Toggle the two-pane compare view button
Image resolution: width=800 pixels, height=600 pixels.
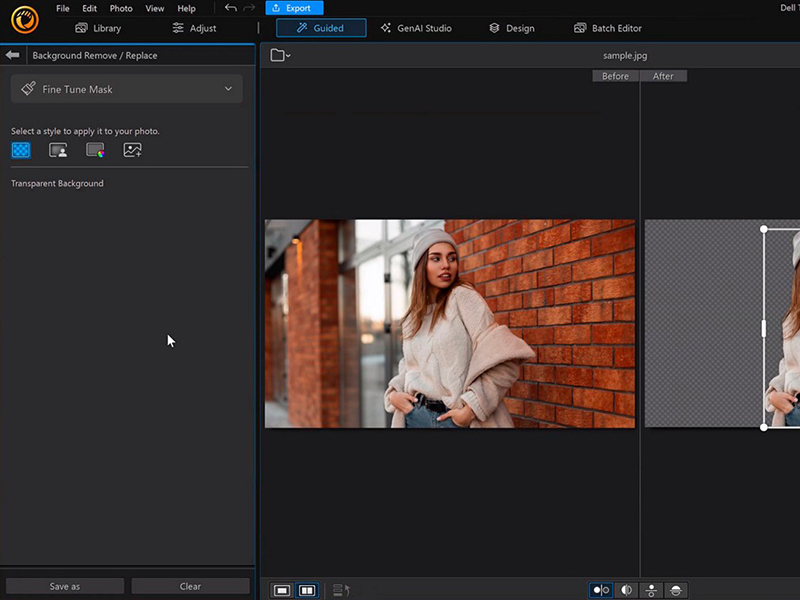pos(307,590)
